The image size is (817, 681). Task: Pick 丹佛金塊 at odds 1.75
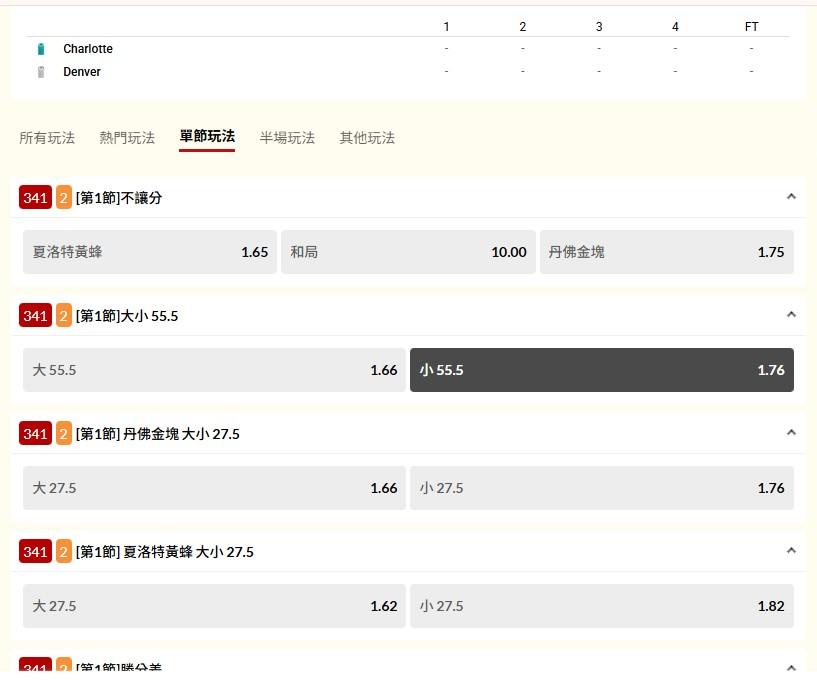click(666, 252)
